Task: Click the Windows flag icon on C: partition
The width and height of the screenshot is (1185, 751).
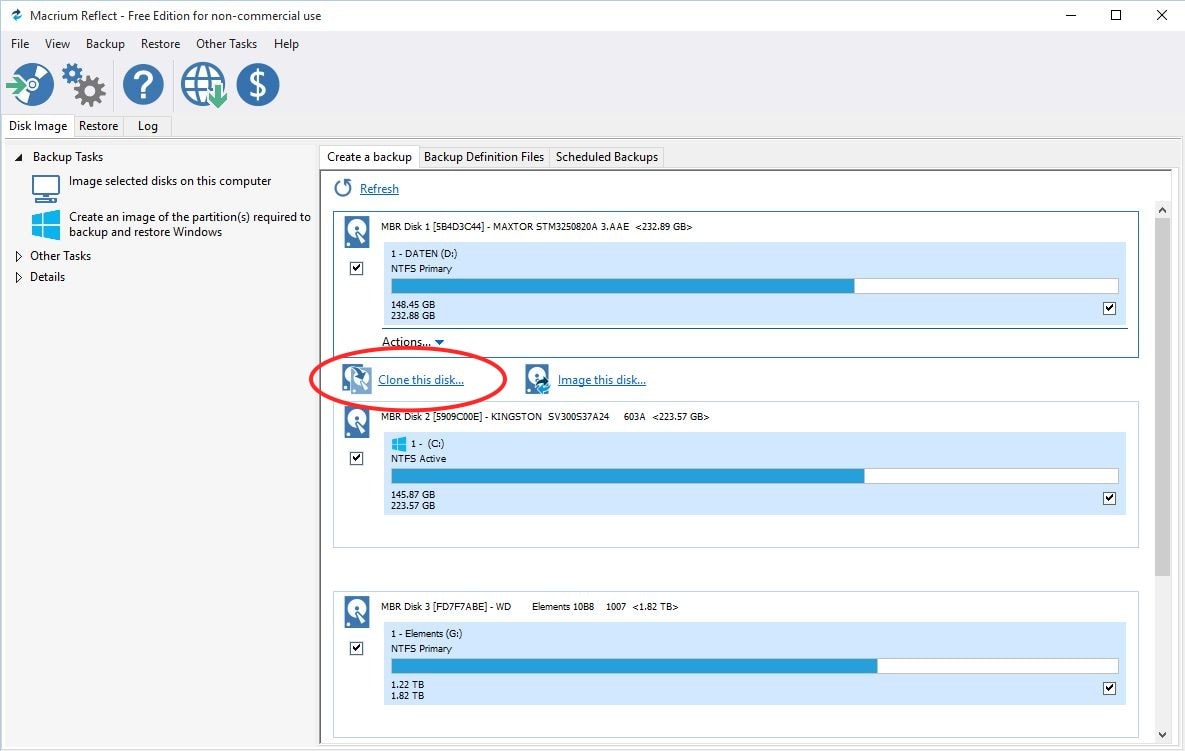Action: pyautogui.click(x=399, y=444)
